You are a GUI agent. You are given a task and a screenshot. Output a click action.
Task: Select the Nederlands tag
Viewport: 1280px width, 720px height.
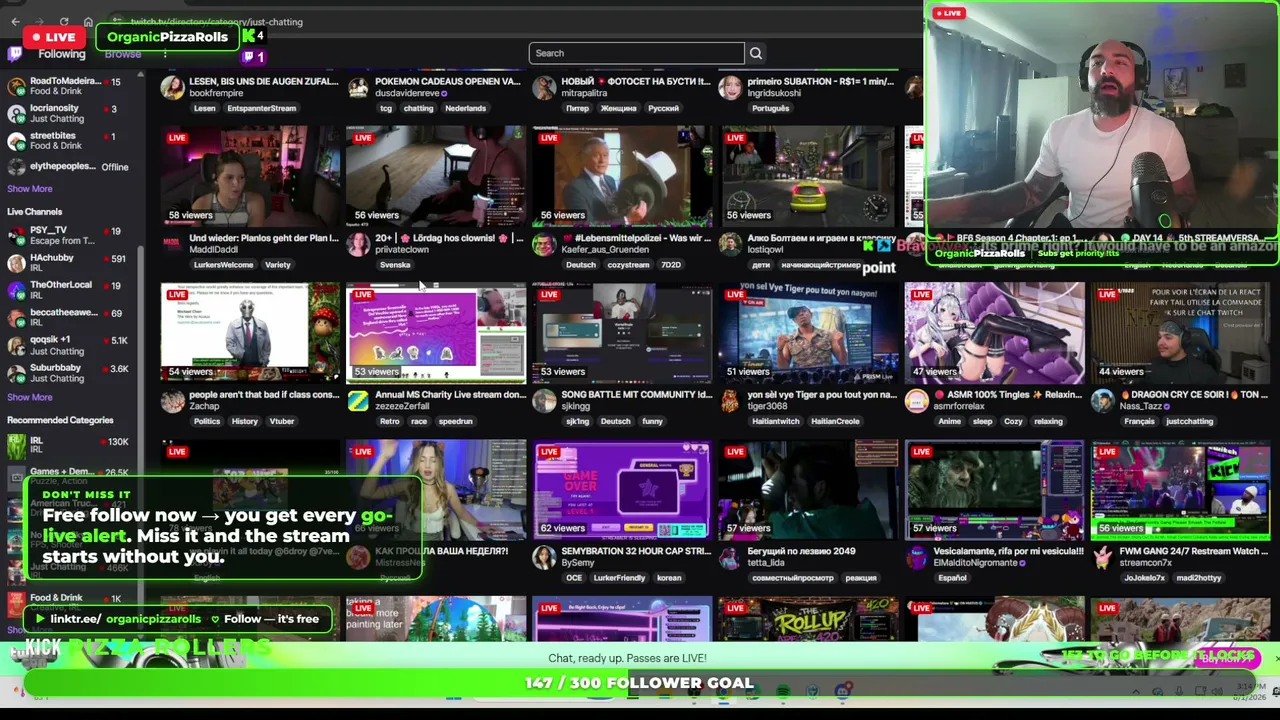tap(465, 108)
